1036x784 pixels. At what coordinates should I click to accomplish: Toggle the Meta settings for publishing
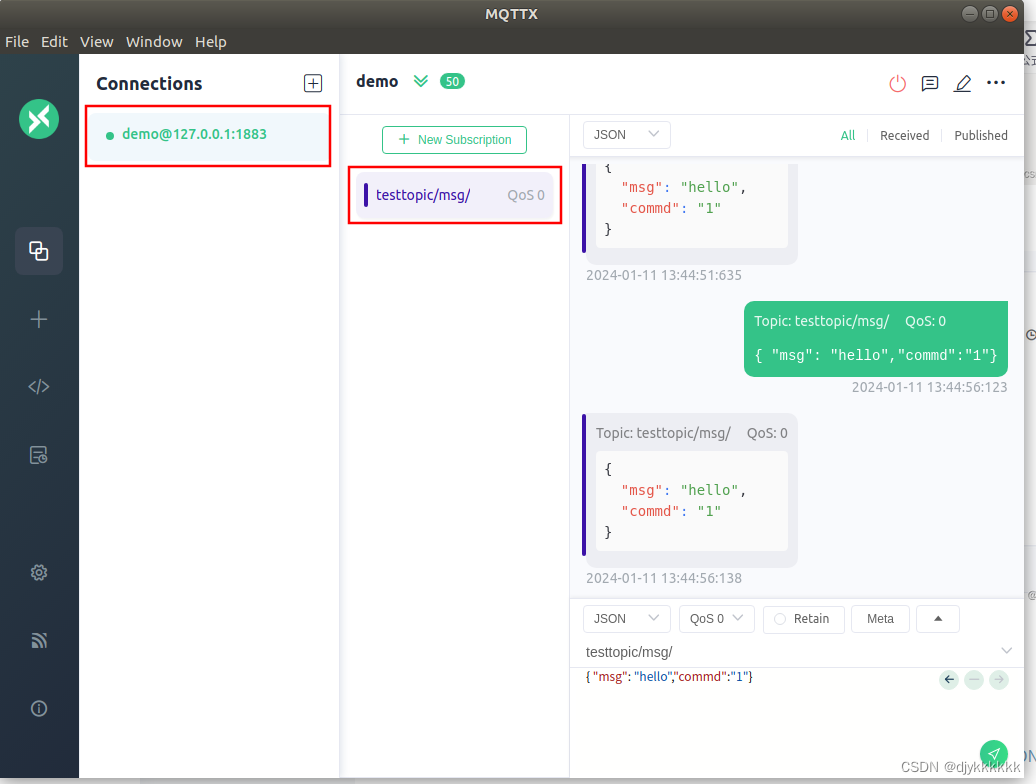880,619
